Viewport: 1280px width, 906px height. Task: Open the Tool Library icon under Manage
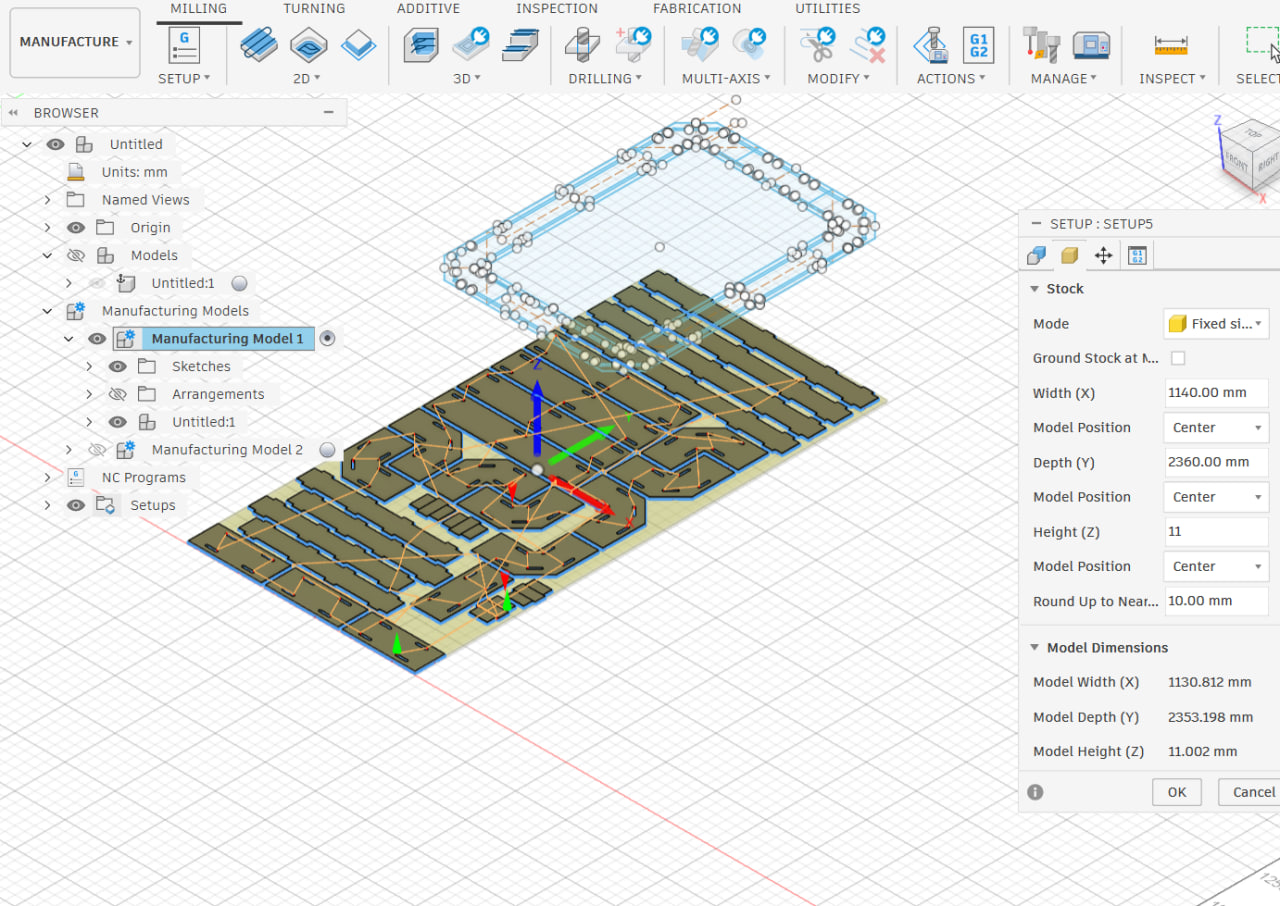1041,45
